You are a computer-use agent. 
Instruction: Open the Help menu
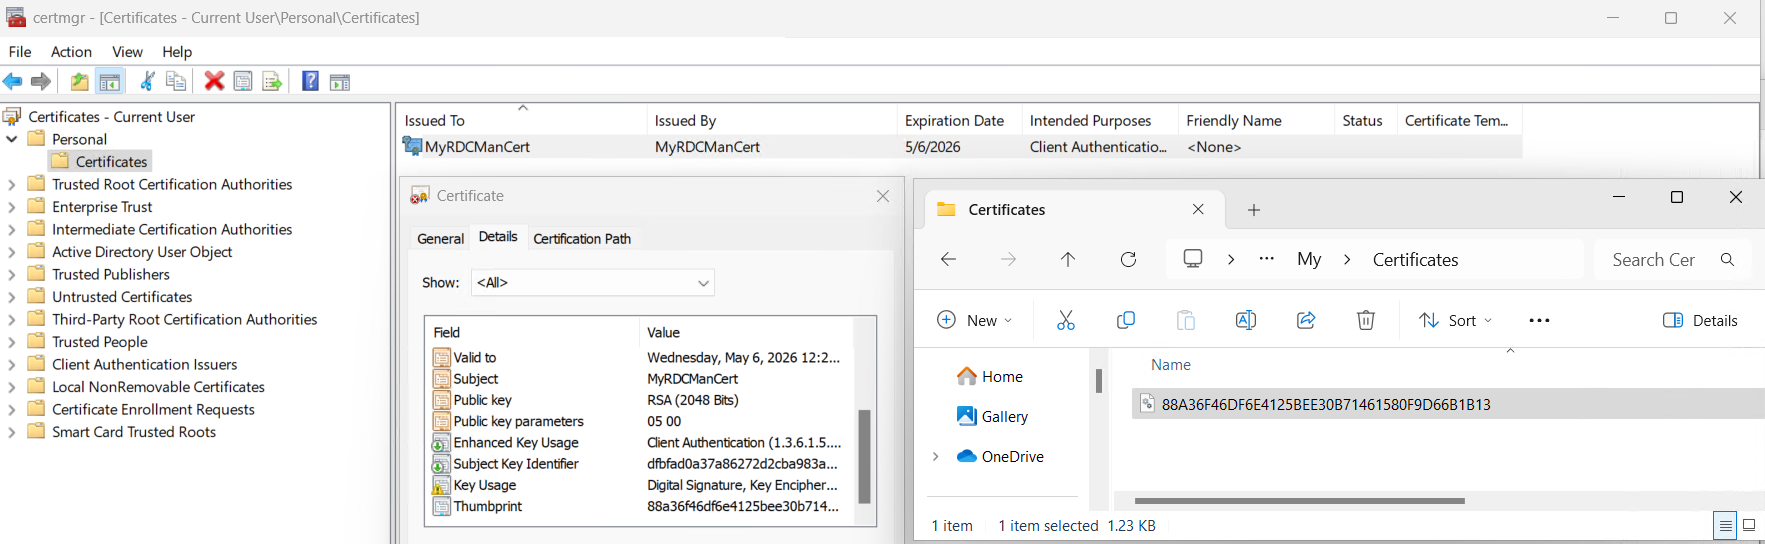(x=177, y=51)
